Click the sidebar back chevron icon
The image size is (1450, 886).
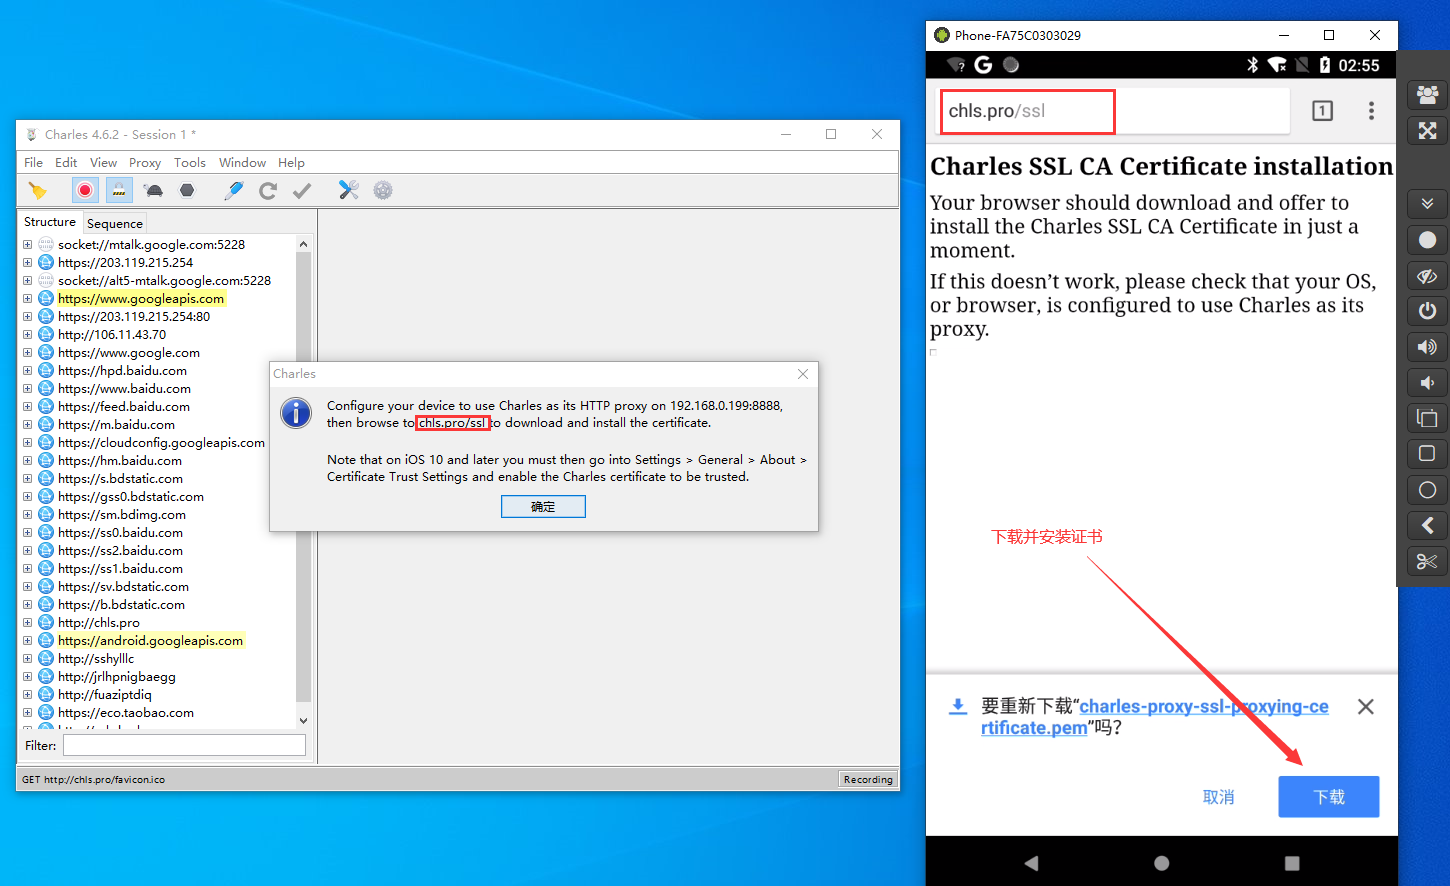pyautogui.click(x=1427, y=525)
